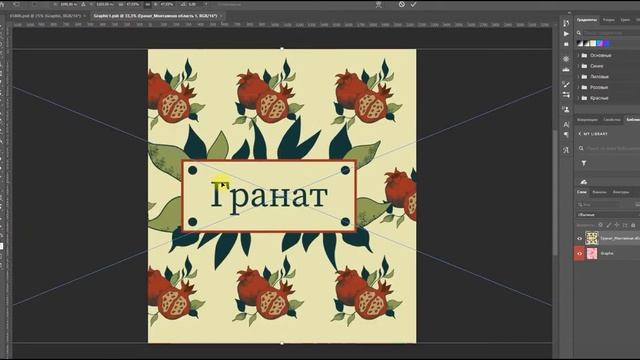
Task: Click the Красные folder icon
Action: click(584, 98)
